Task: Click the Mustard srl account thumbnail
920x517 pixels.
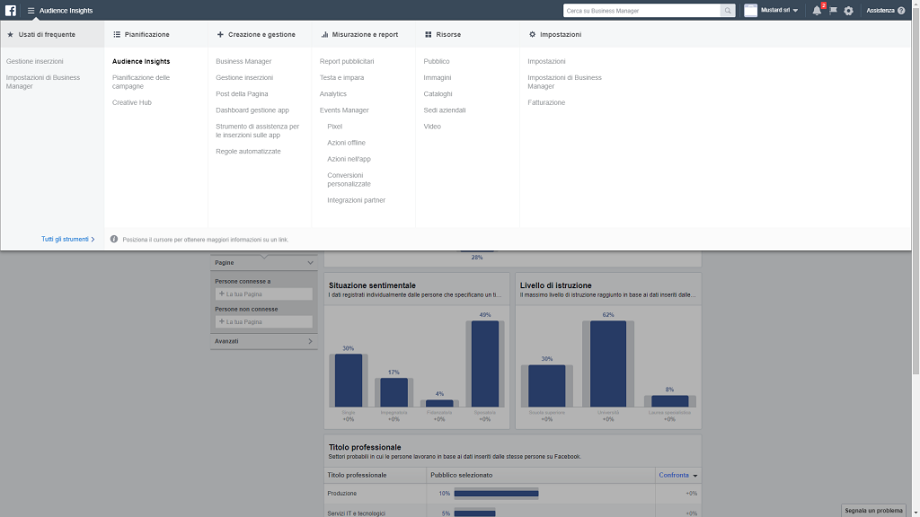Action: click(x=750, y=11)
